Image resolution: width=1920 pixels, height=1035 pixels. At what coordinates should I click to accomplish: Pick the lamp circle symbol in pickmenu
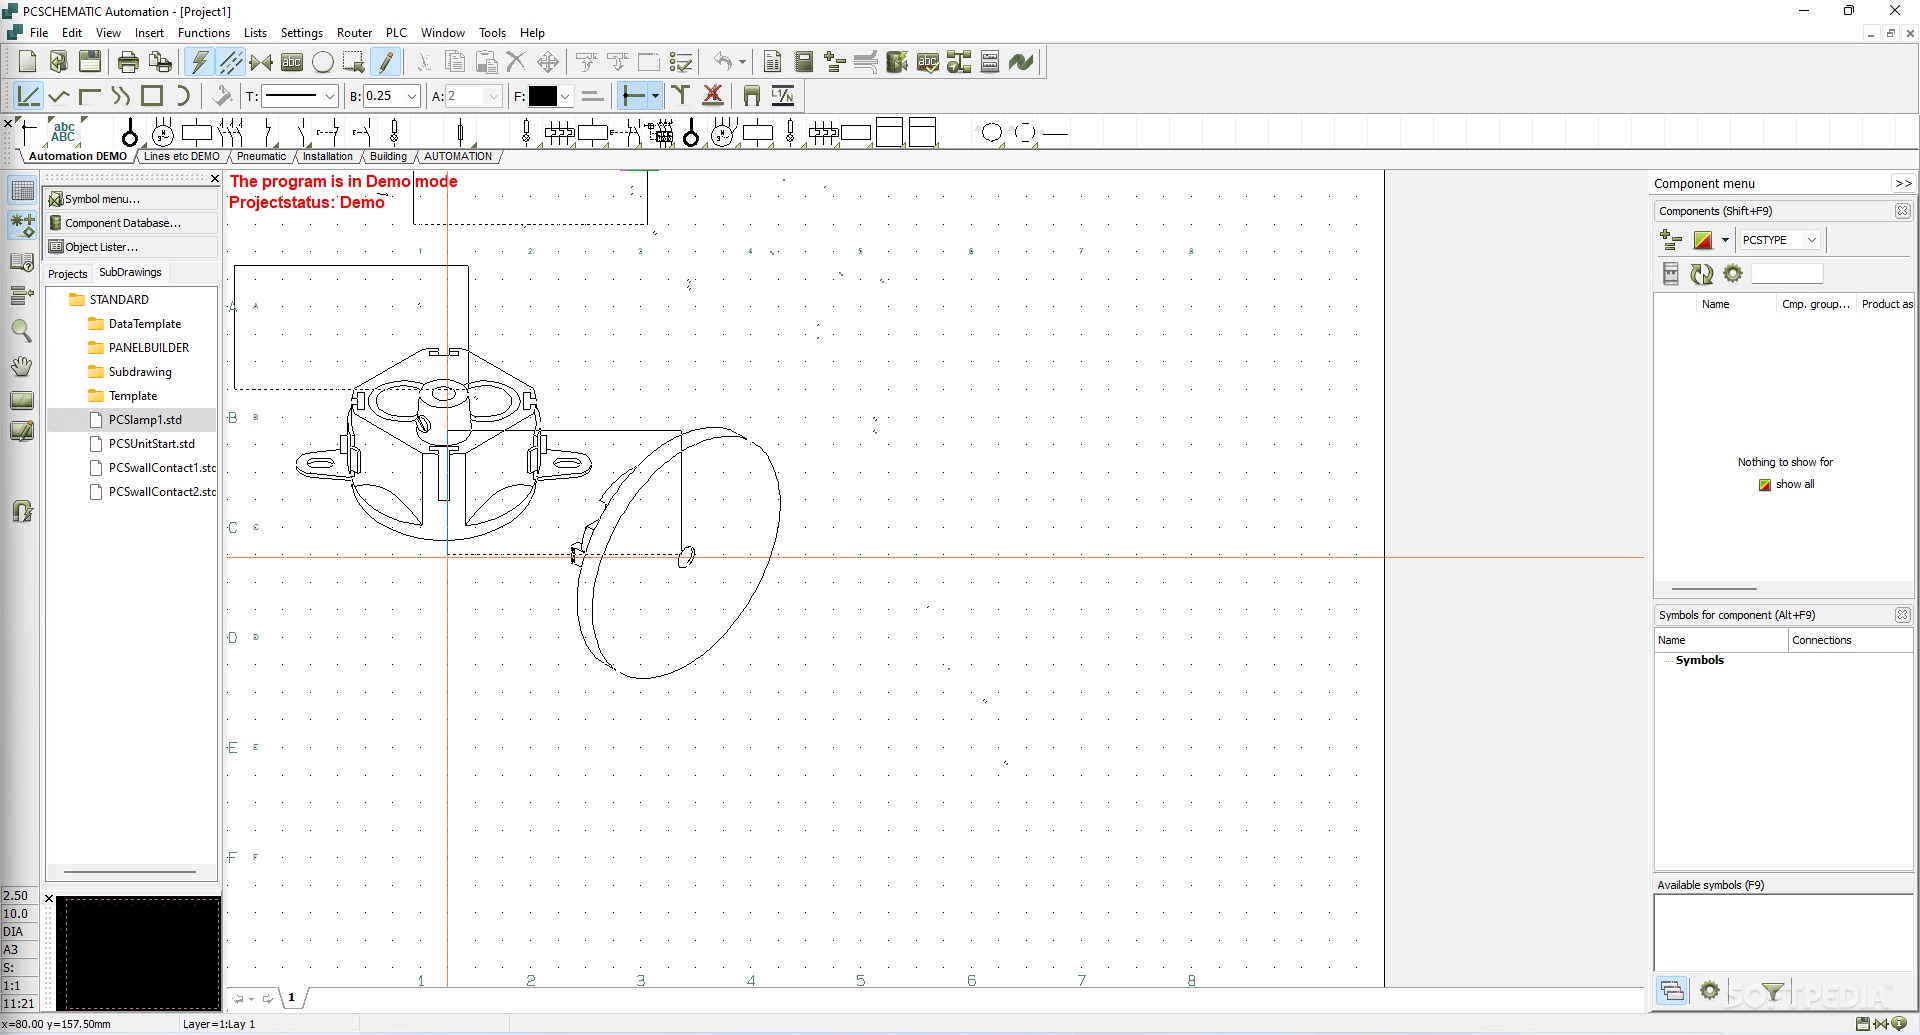129,132
